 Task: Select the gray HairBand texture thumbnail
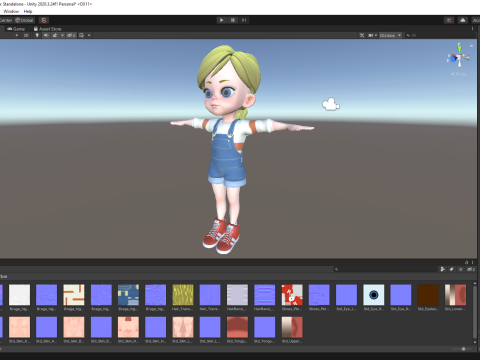pos(237,295)
